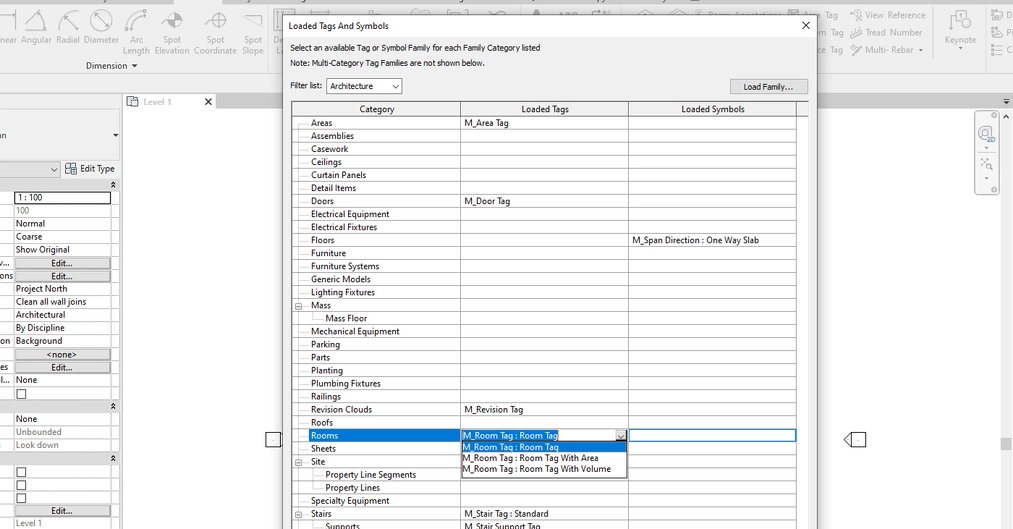Click the Keynote tool icon
The image size is (1013, 529).
[960, 21]
